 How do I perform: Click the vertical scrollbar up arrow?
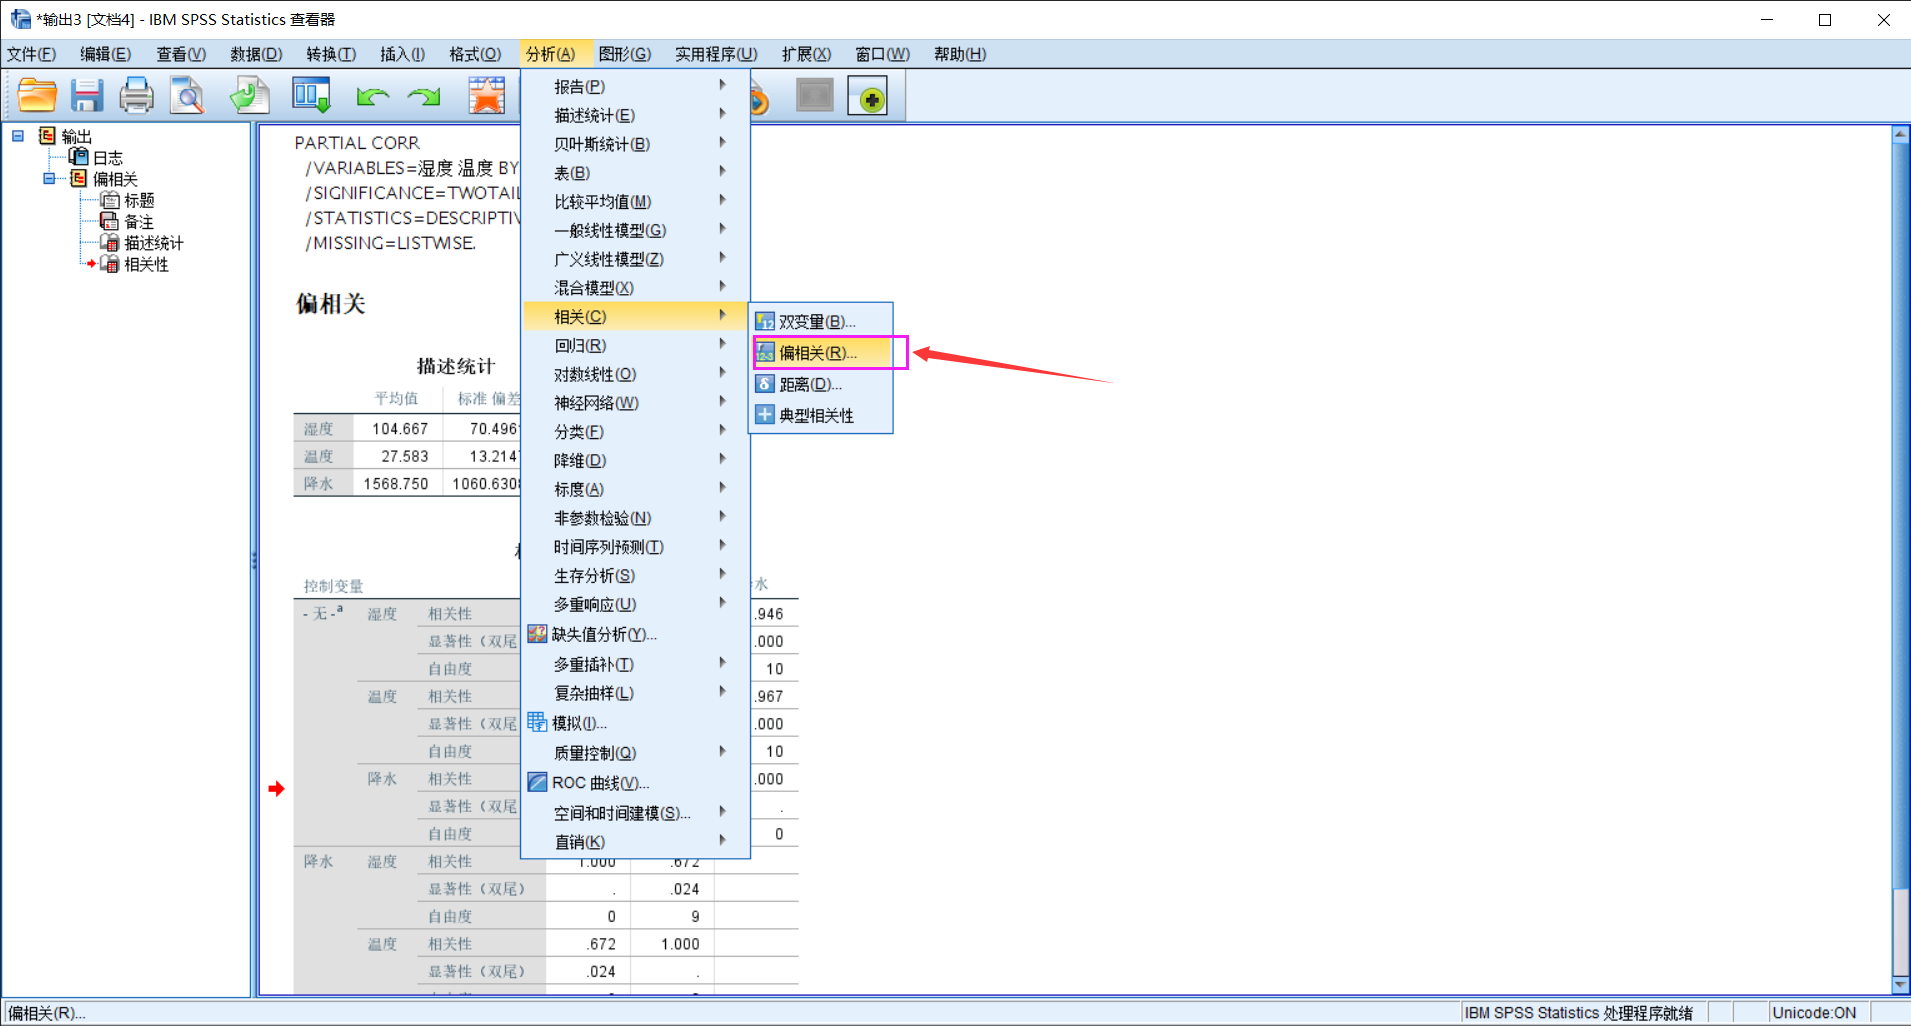1900,134
